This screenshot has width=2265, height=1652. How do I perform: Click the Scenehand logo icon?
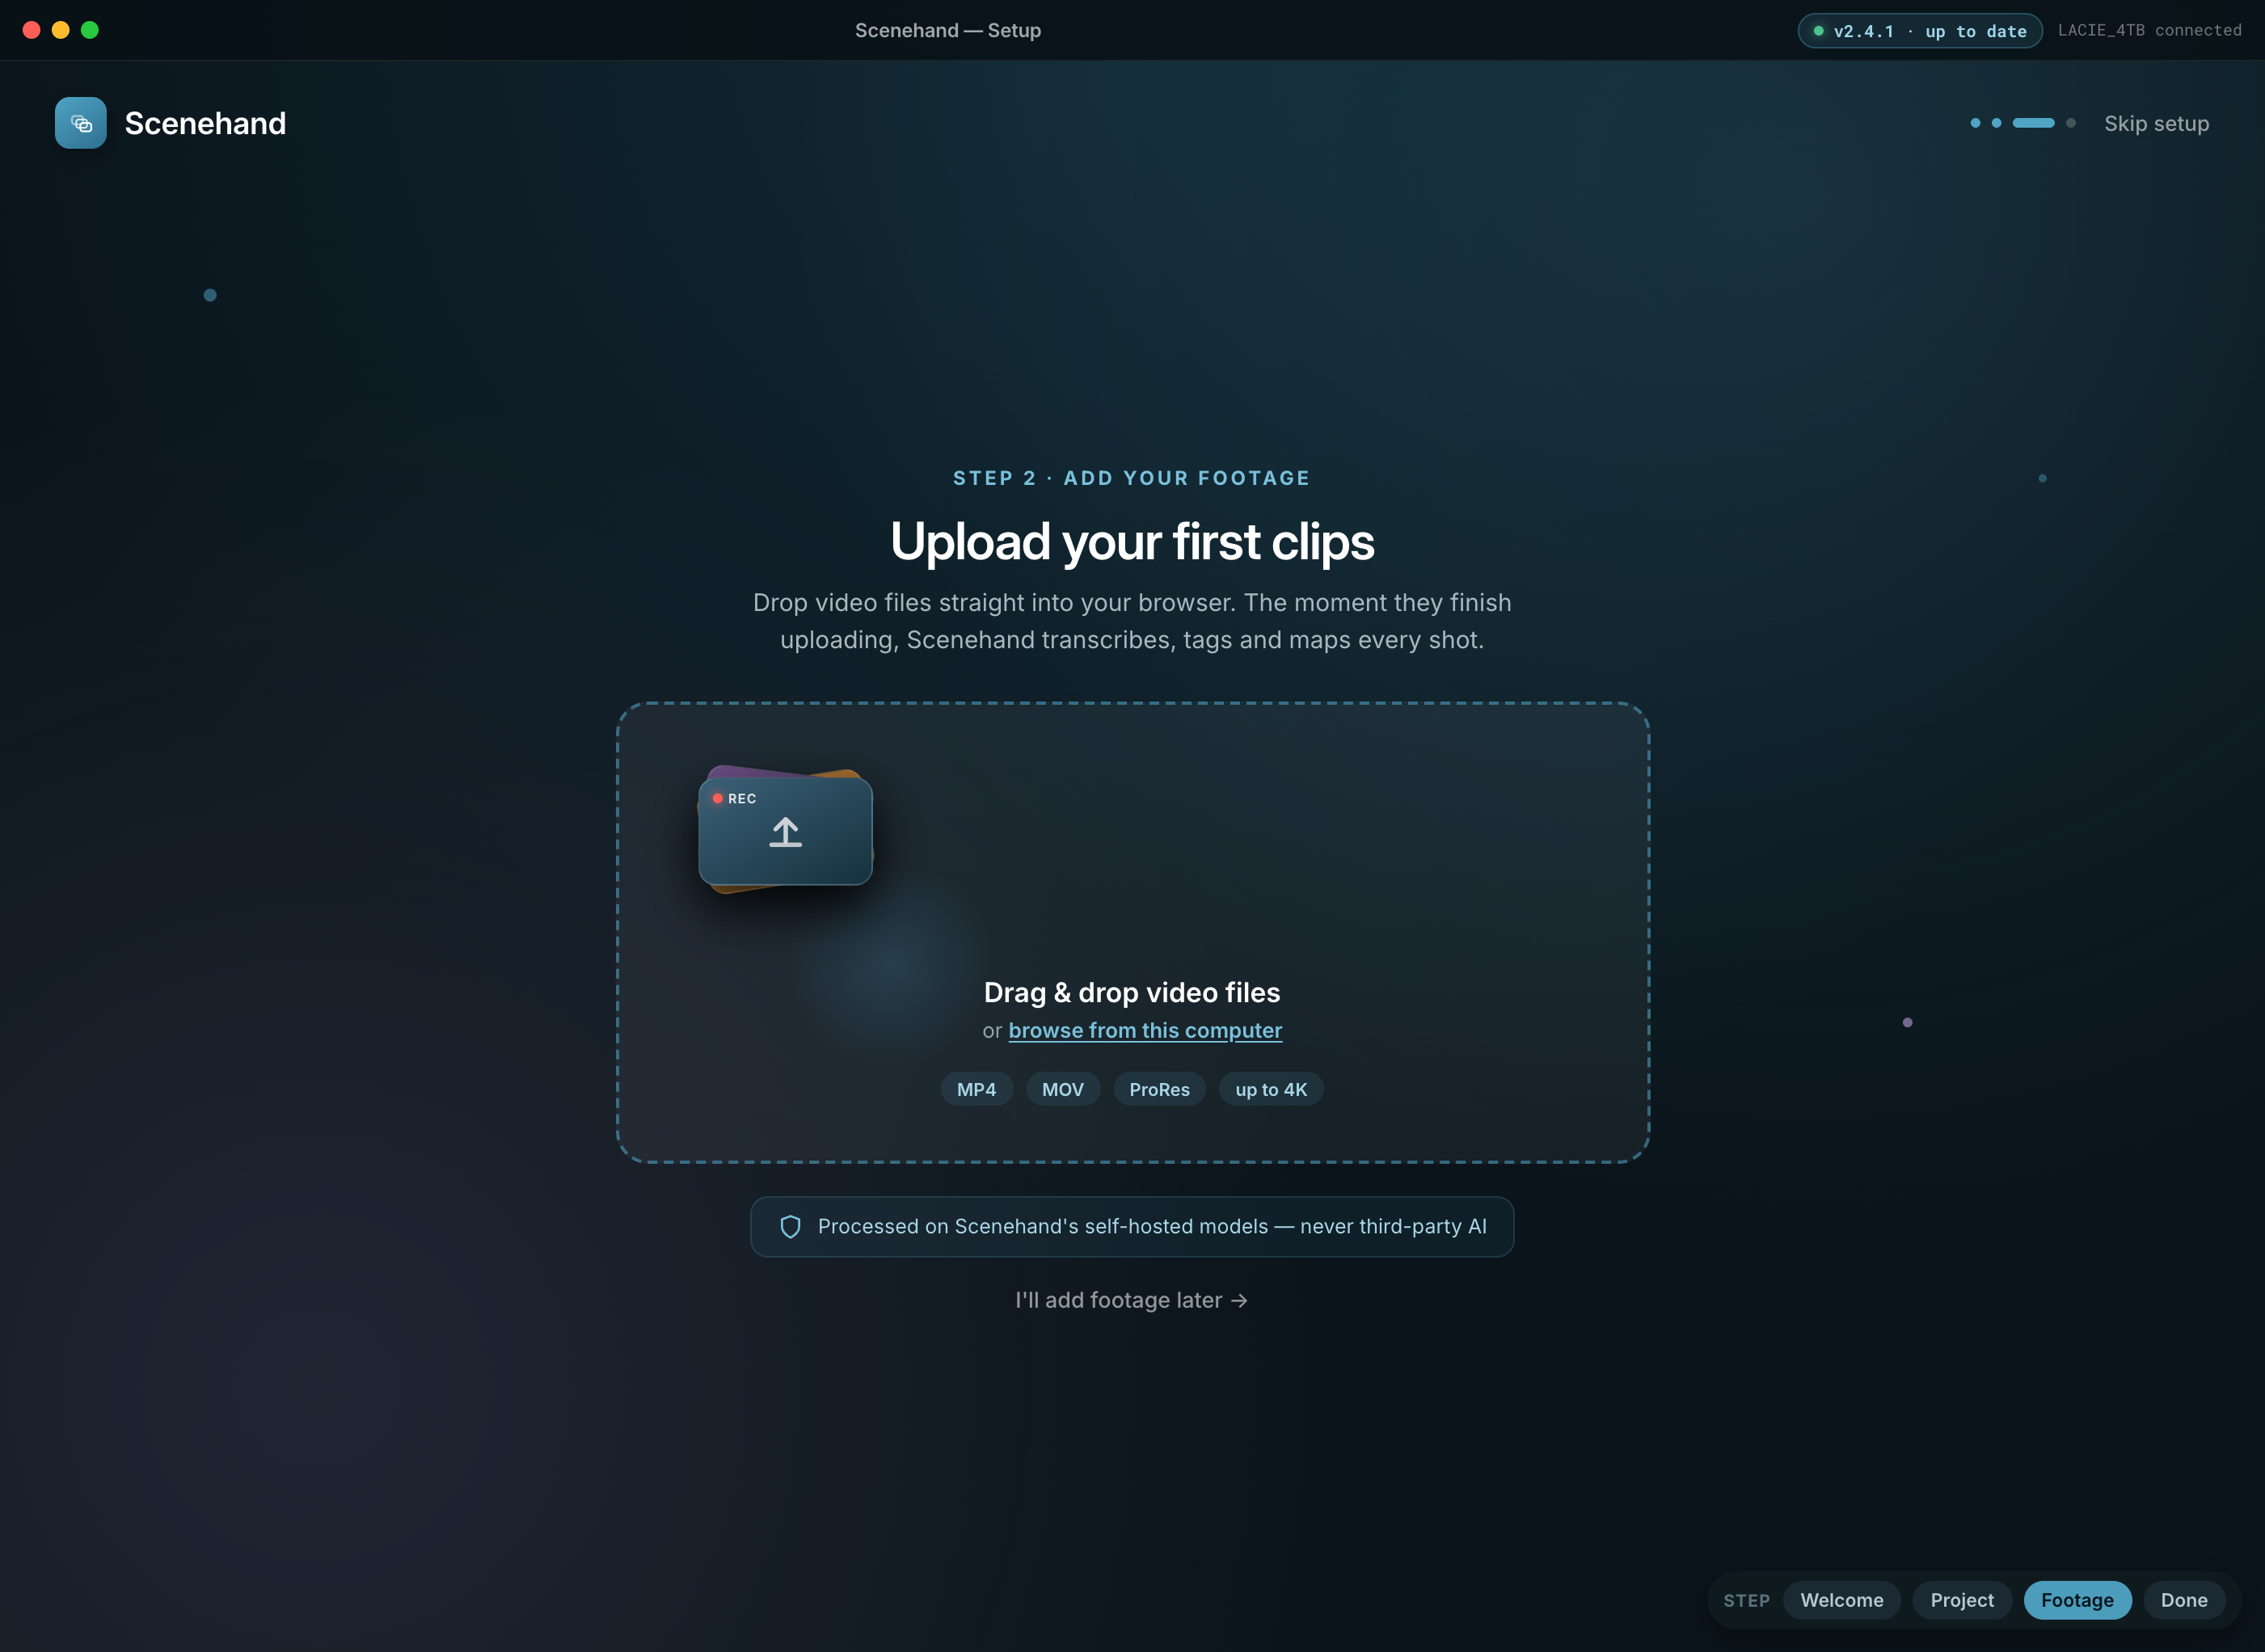coord(81,123)
